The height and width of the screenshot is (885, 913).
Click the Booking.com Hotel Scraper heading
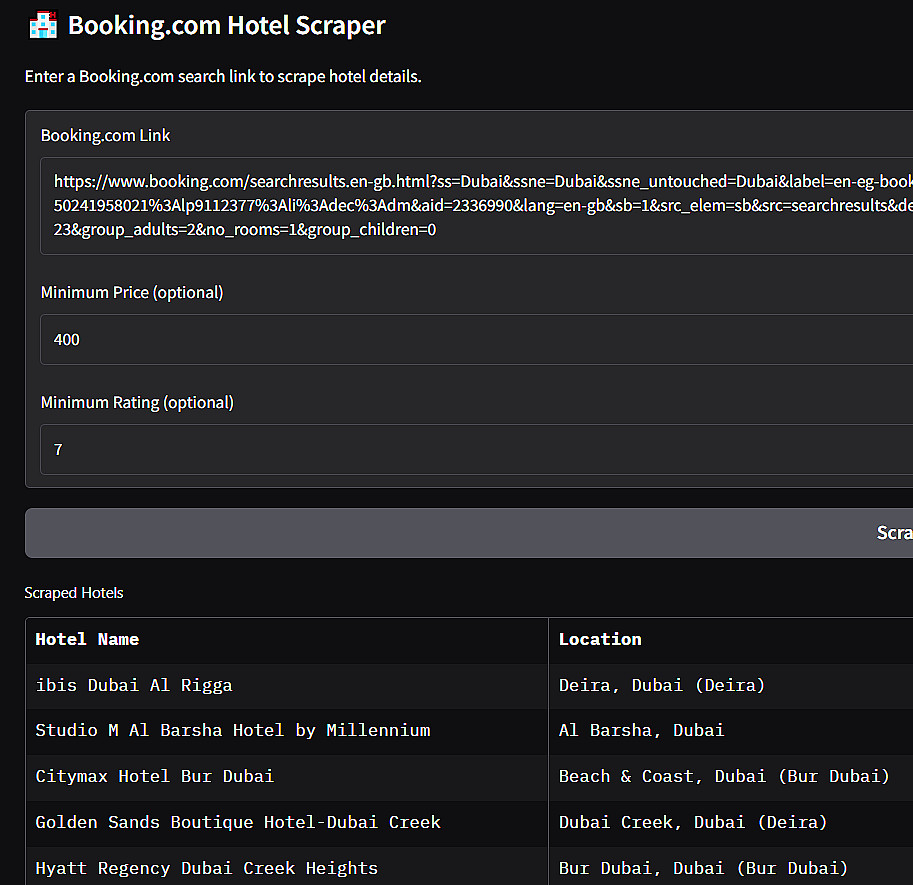coord(227,26)
